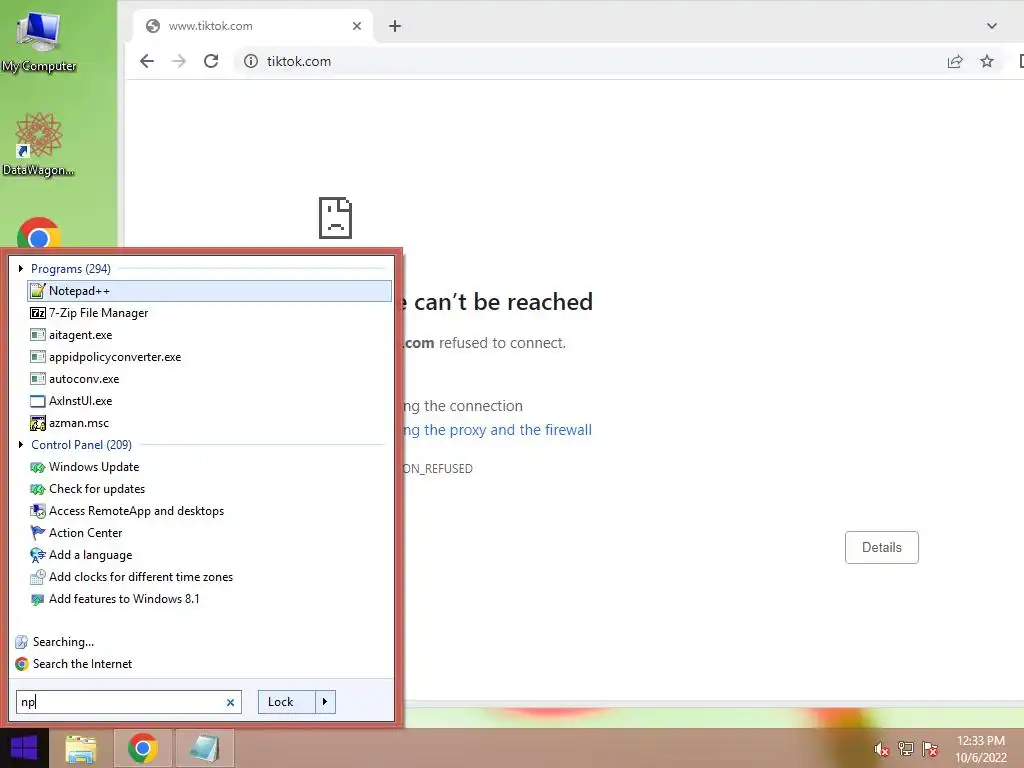Reload the tiktok.com page
Image resolution: width=1024 pixels, height=768 pixels.
click(211, 61)
